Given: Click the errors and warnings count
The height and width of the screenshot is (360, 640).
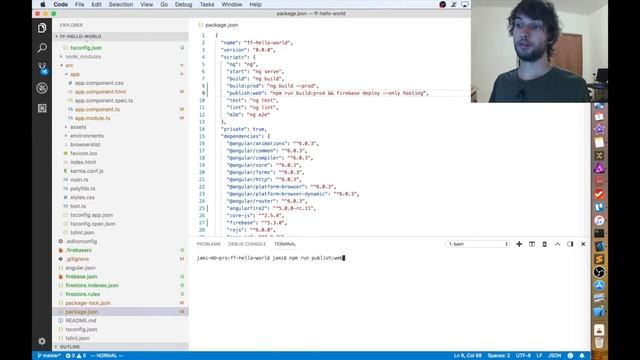Looking at the screenshot, I should [x=76, y=356].
